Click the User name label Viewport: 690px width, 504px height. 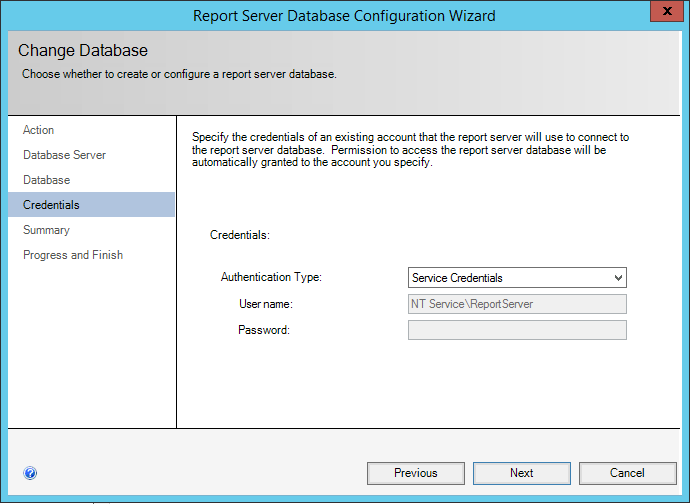coord(264,304)
